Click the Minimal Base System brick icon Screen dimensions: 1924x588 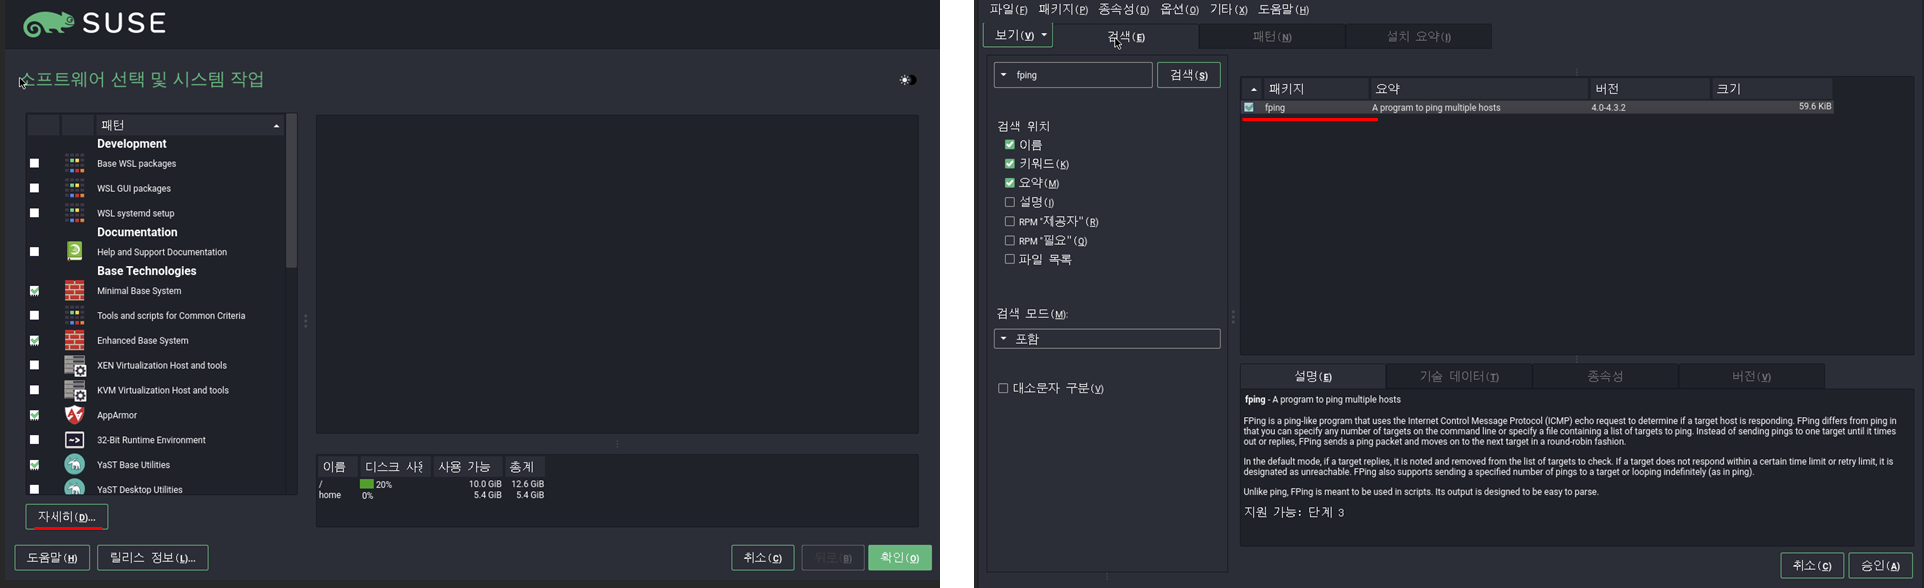pos(75,290)
